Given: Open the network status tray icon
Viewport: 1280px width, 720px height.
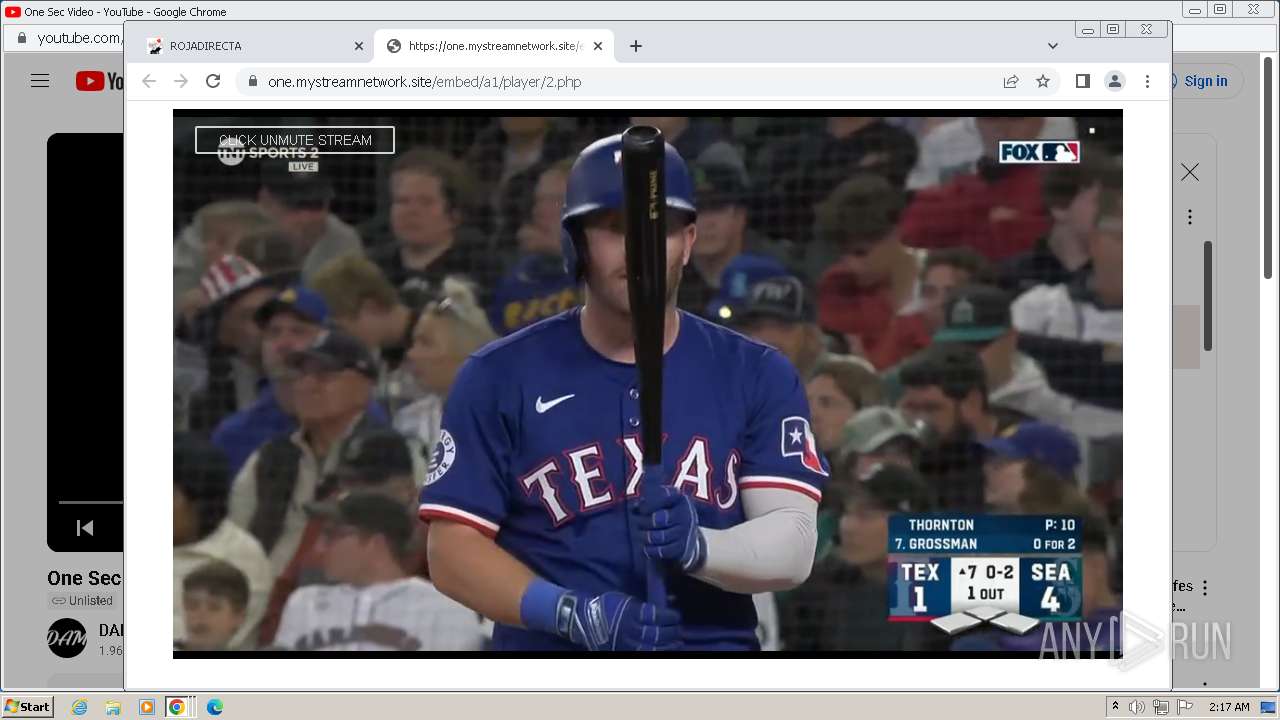Looking at the screenshot, I should click(1160, 707).
